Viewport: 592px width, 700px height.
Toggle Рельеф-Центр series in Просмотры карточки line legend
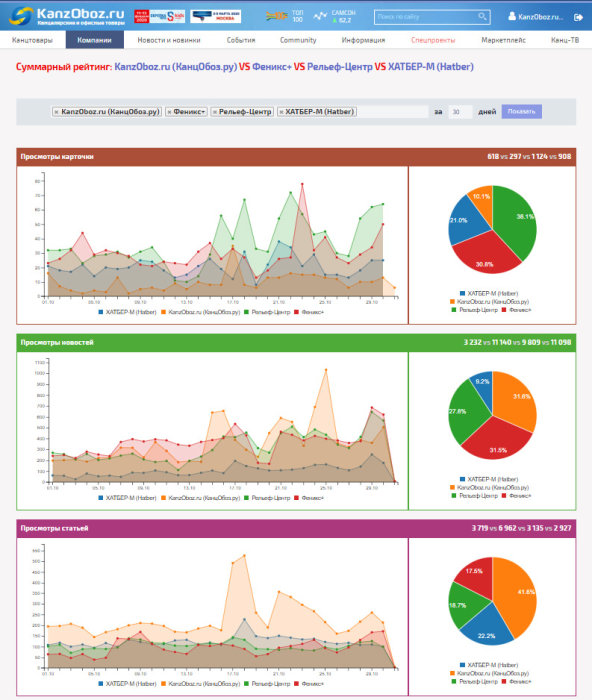[267, 312]
